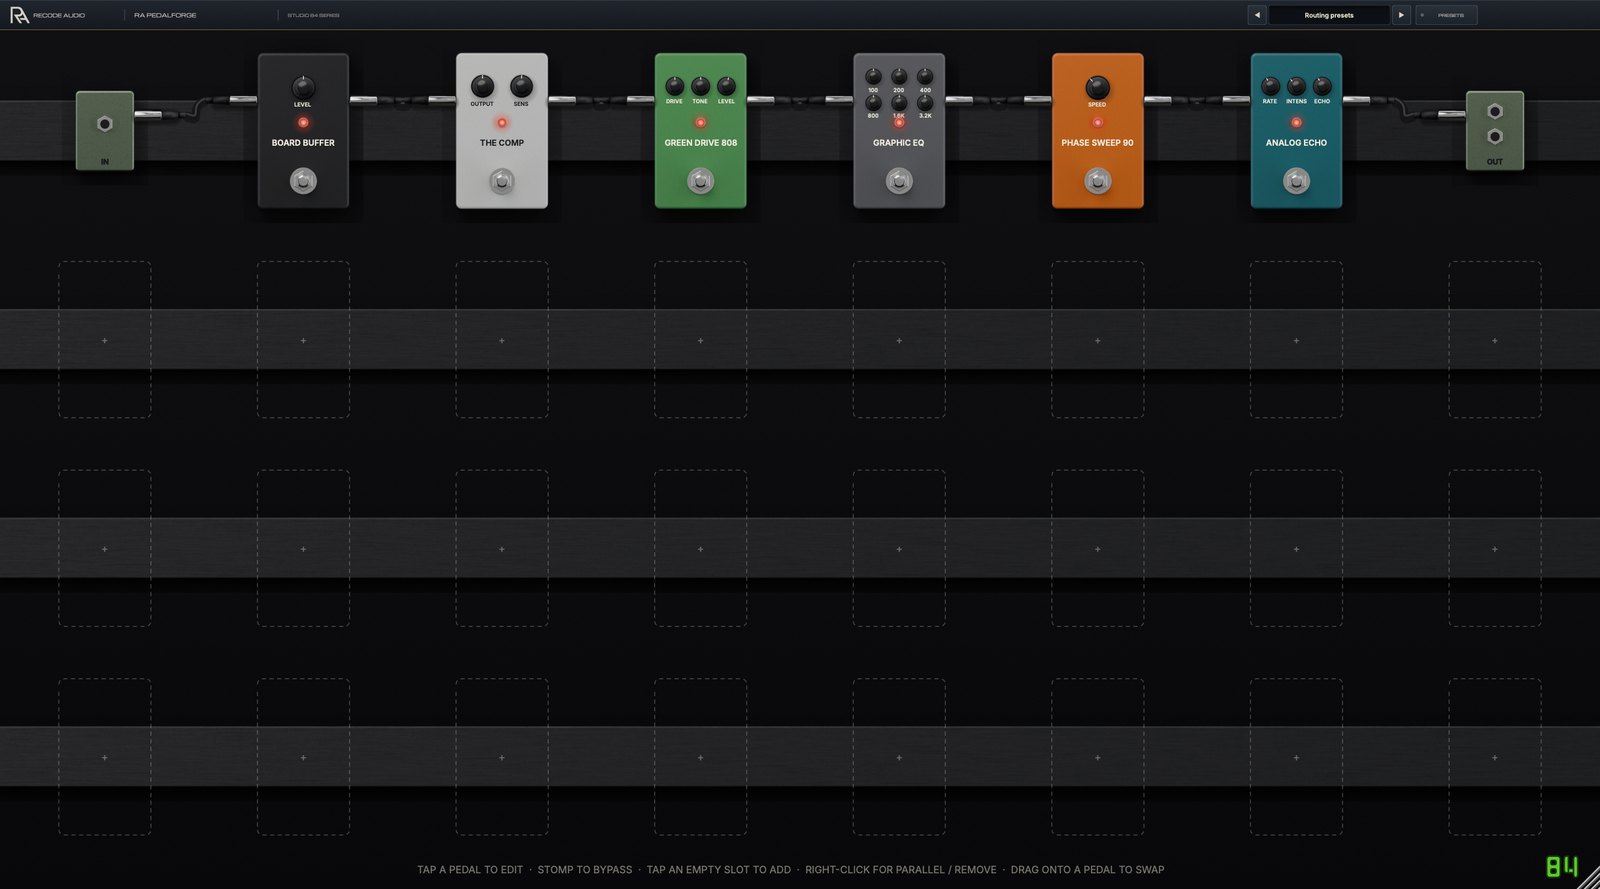Bypass Analog Echo using its footswitch

tap(1296, 181)
